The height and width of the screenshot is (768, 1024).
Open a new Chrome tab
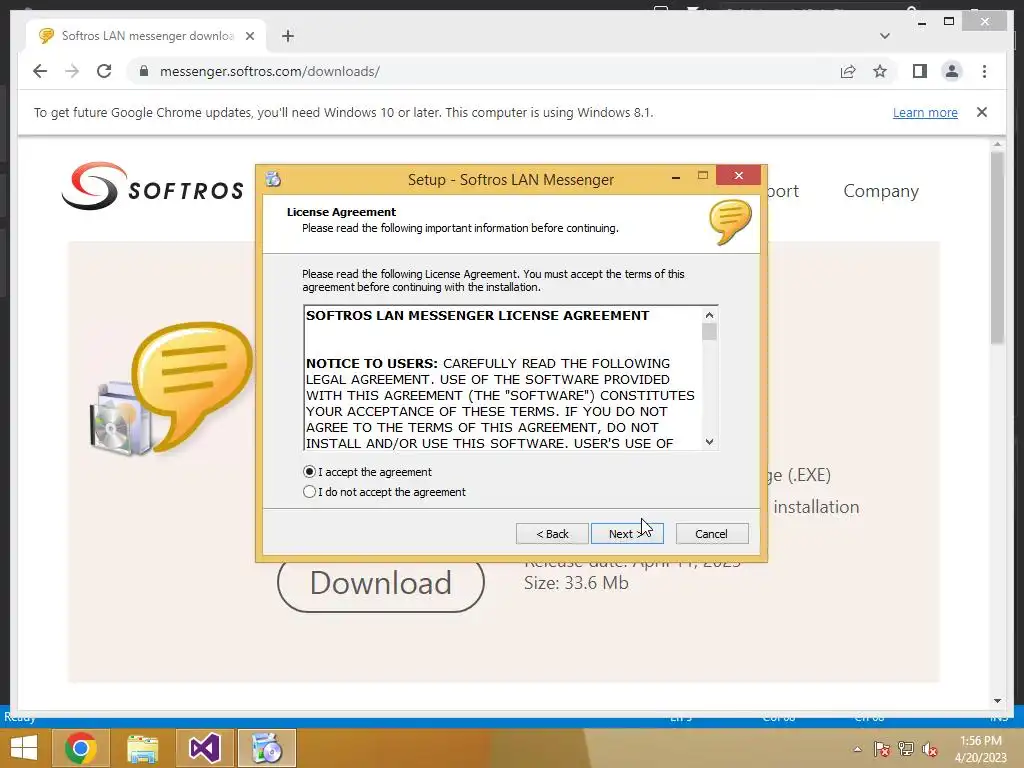pos(288,36)
